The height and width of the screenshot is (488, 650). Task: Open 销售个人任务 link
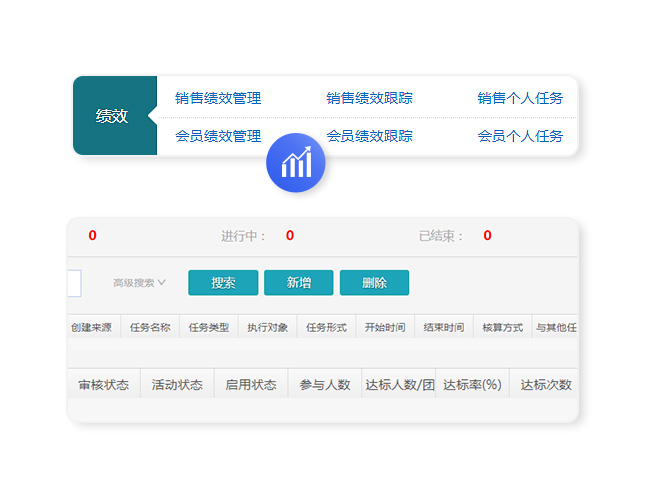[x=520, y=98]
